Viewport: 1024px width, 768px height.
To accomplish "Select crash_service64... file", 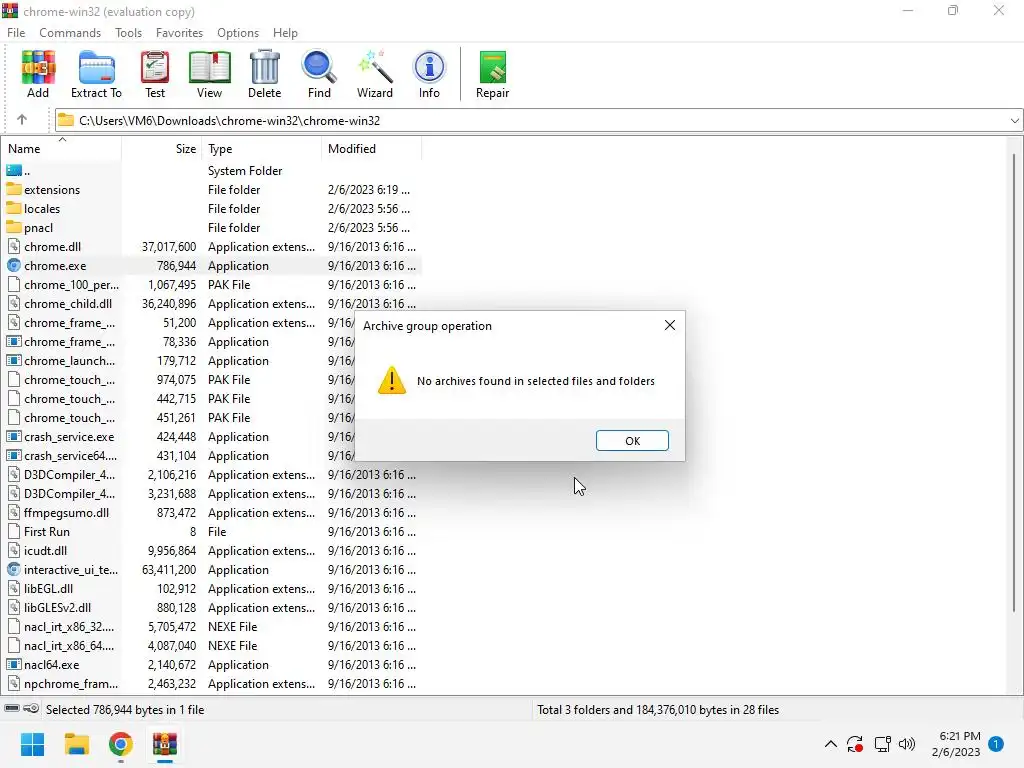I will click(180, 456).
